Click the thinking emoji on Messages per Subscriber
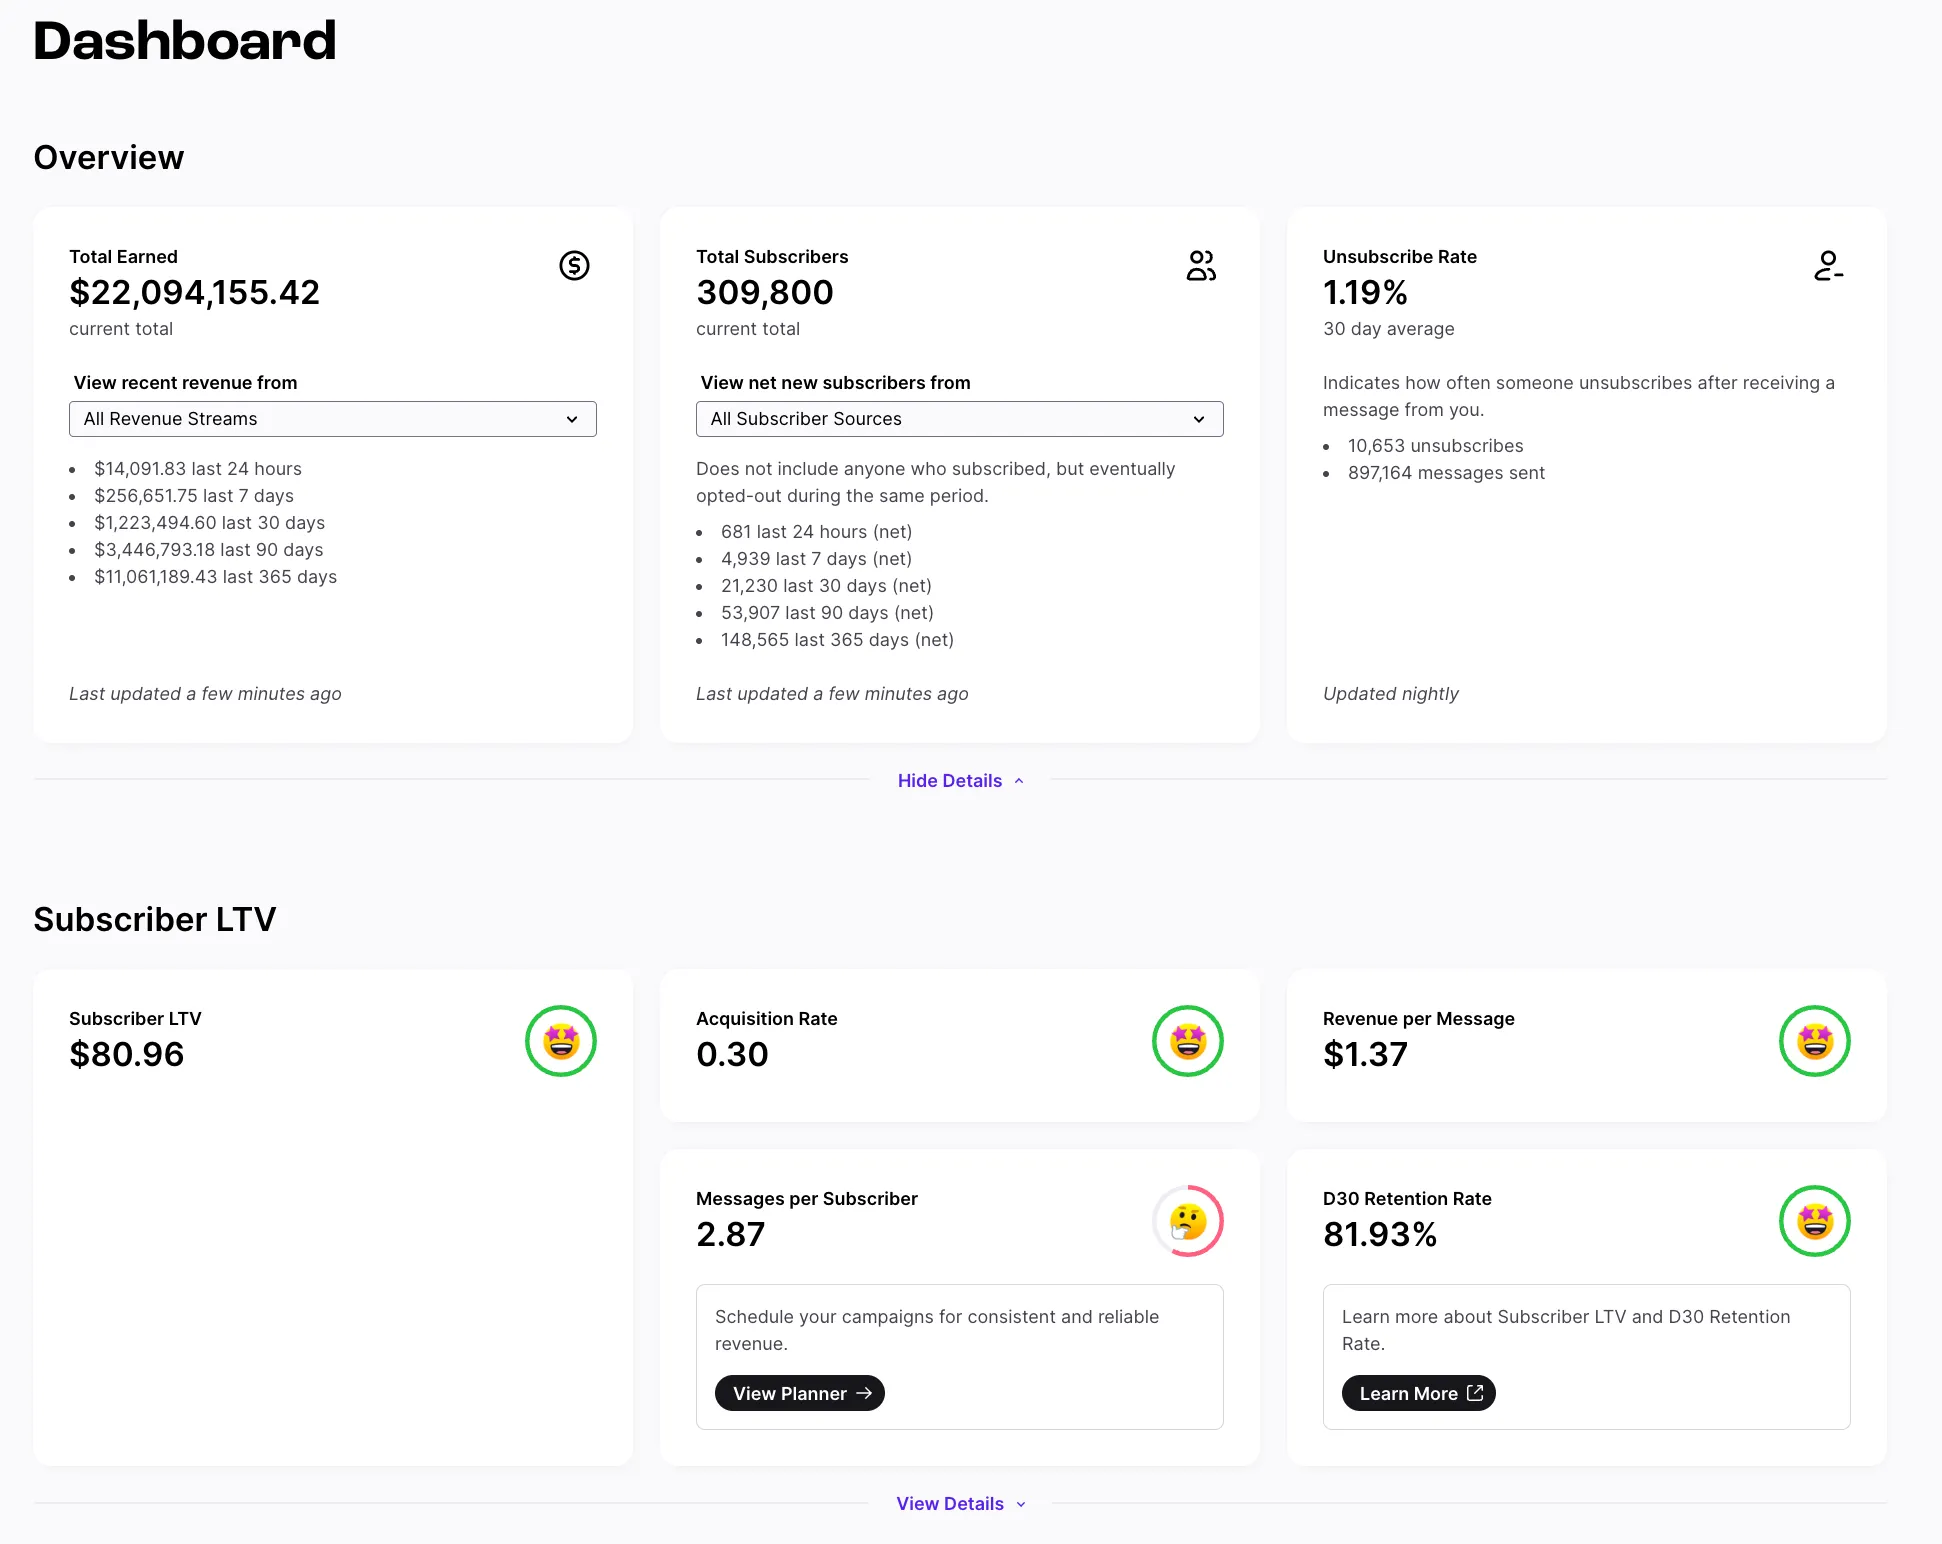 tap(1188, 1221)
